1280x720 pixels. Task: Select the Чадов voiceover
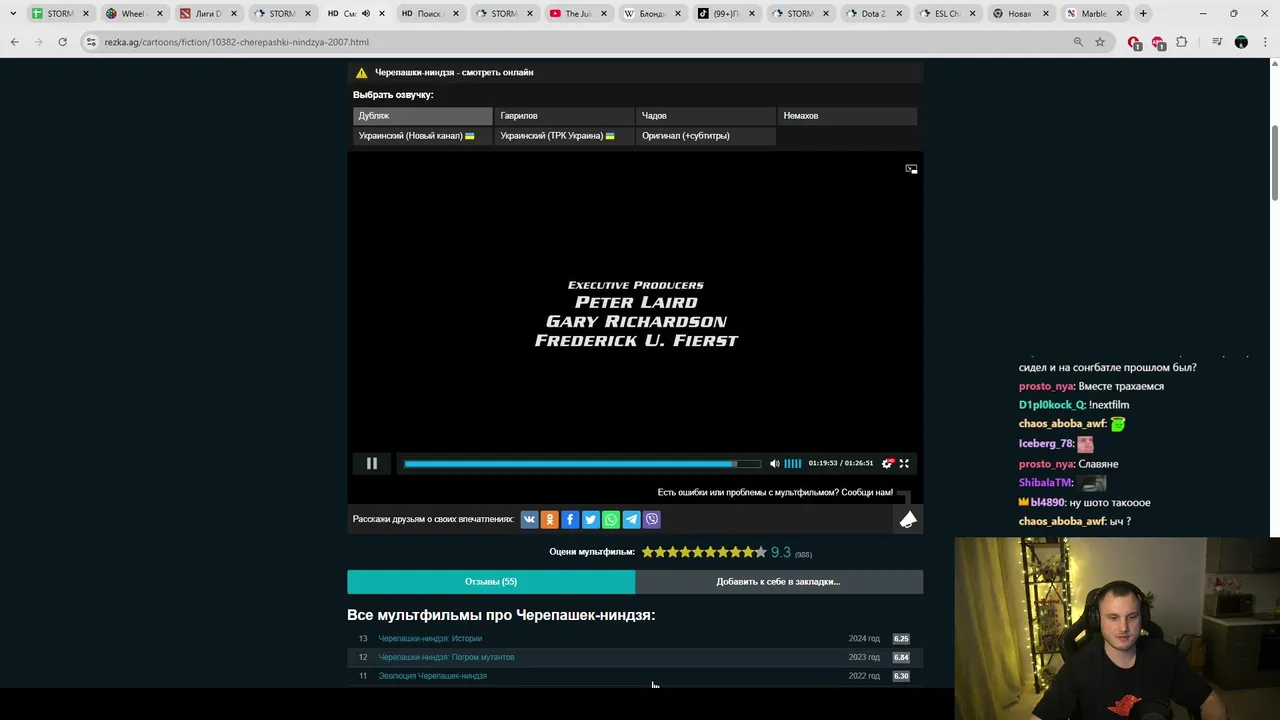click(706, 116)
